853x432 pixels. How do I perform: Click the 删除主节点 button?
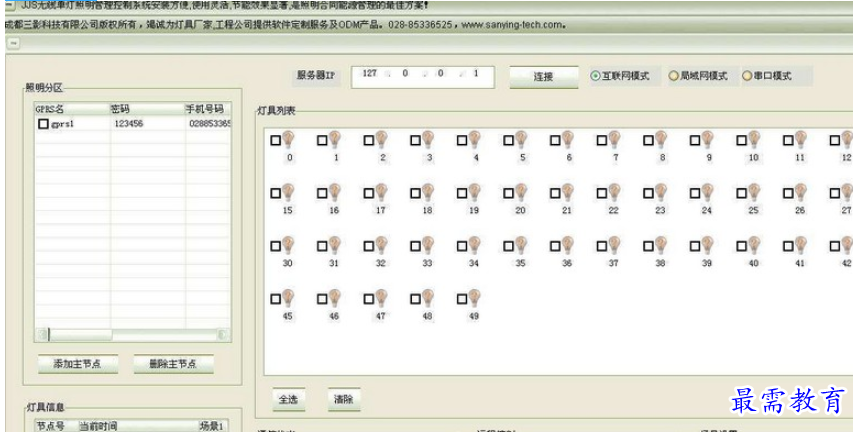coord(174,364)
